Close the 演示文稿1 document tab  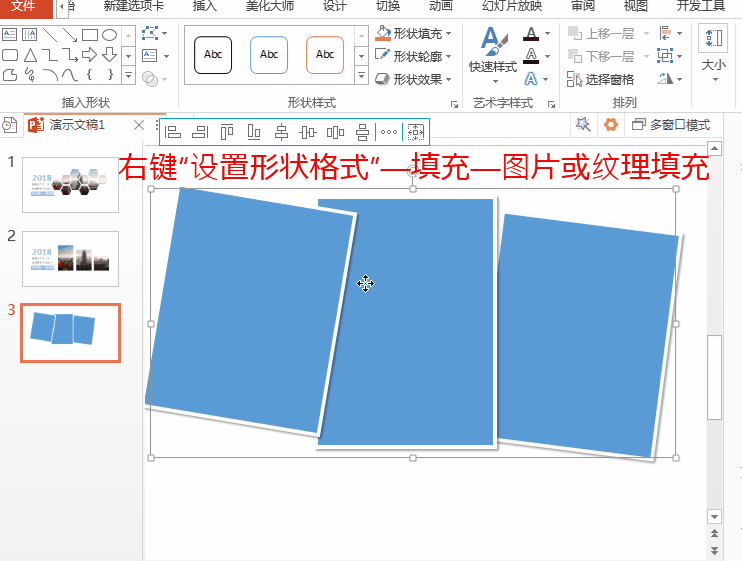click(x=139, y=125)
